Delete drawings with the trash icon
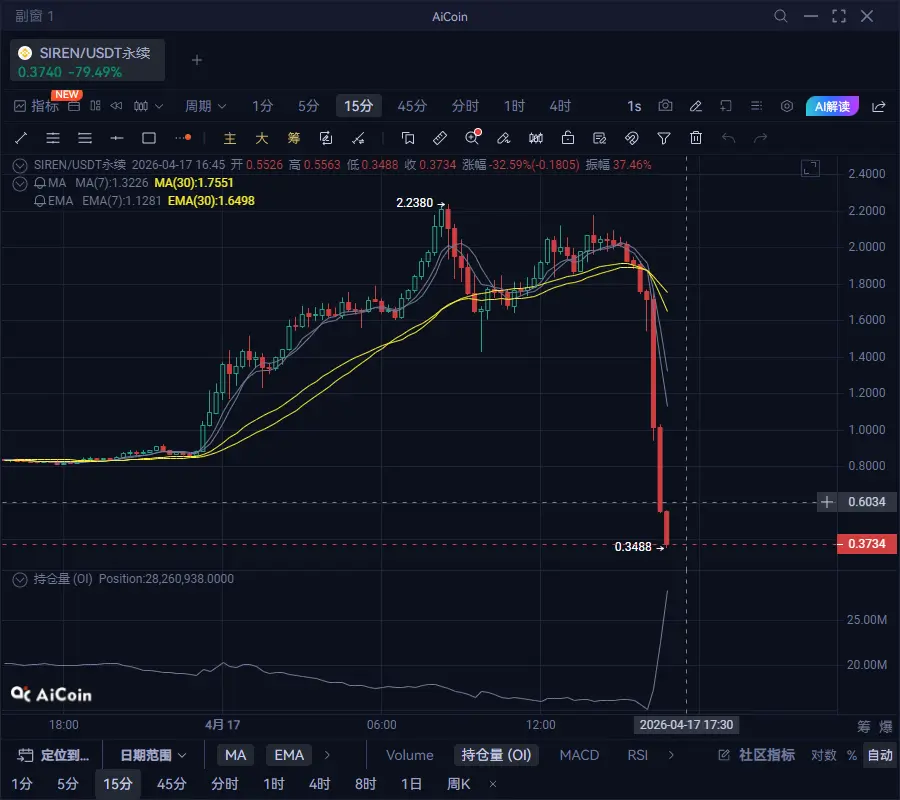 (x=696, y=138)
